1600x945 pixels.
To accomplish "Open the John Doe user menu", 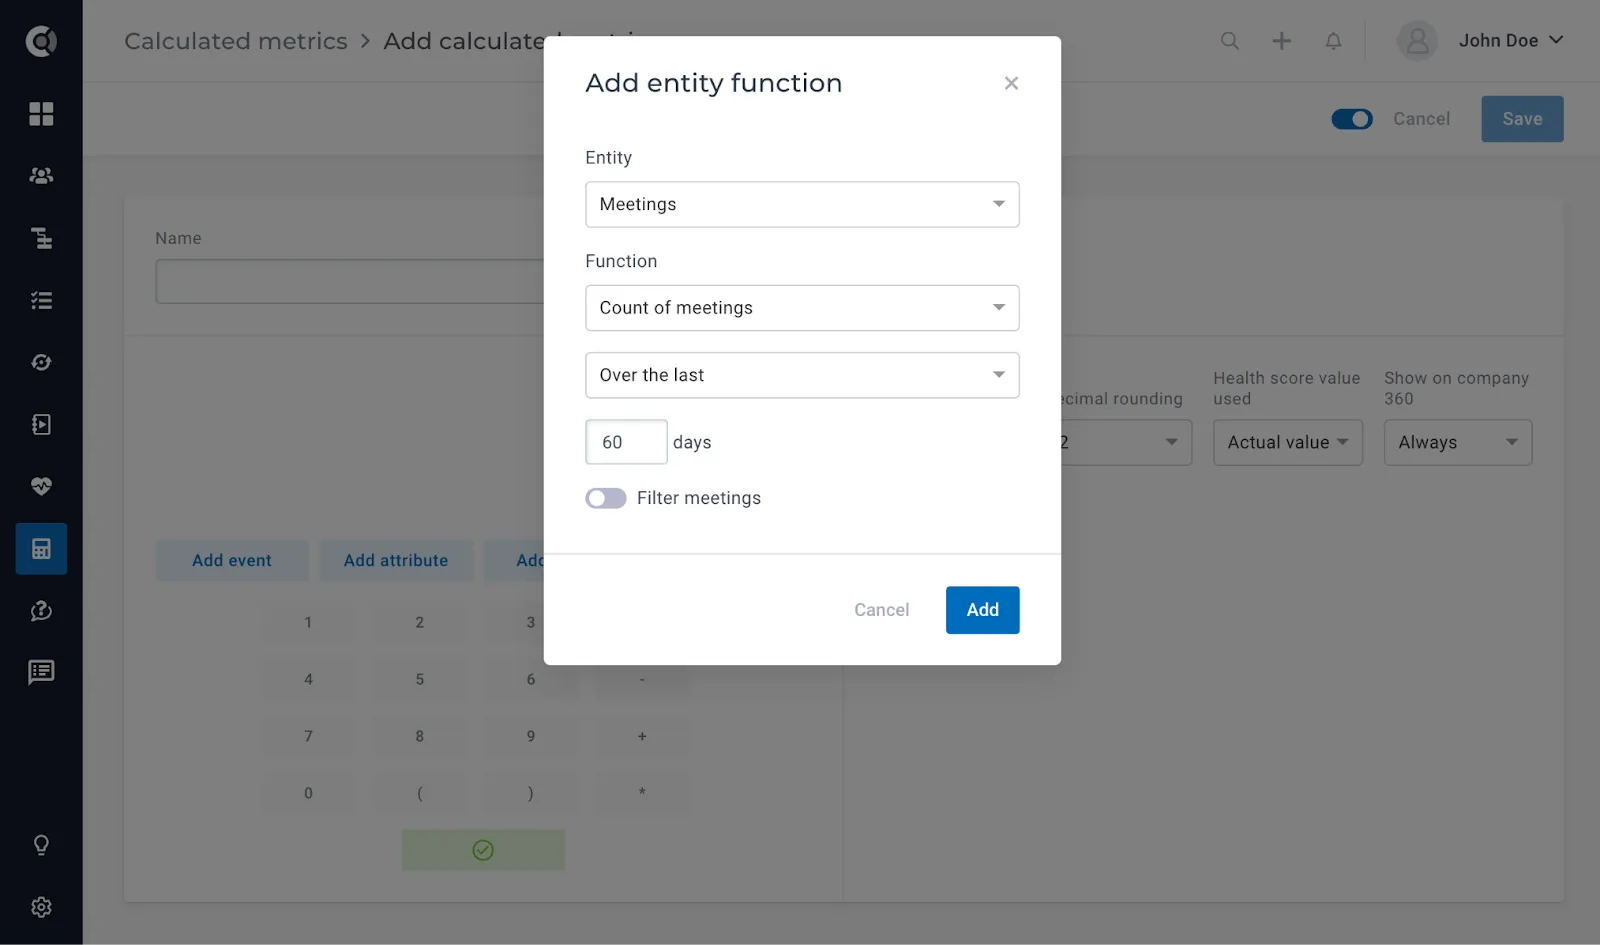I will point(1510,41).
